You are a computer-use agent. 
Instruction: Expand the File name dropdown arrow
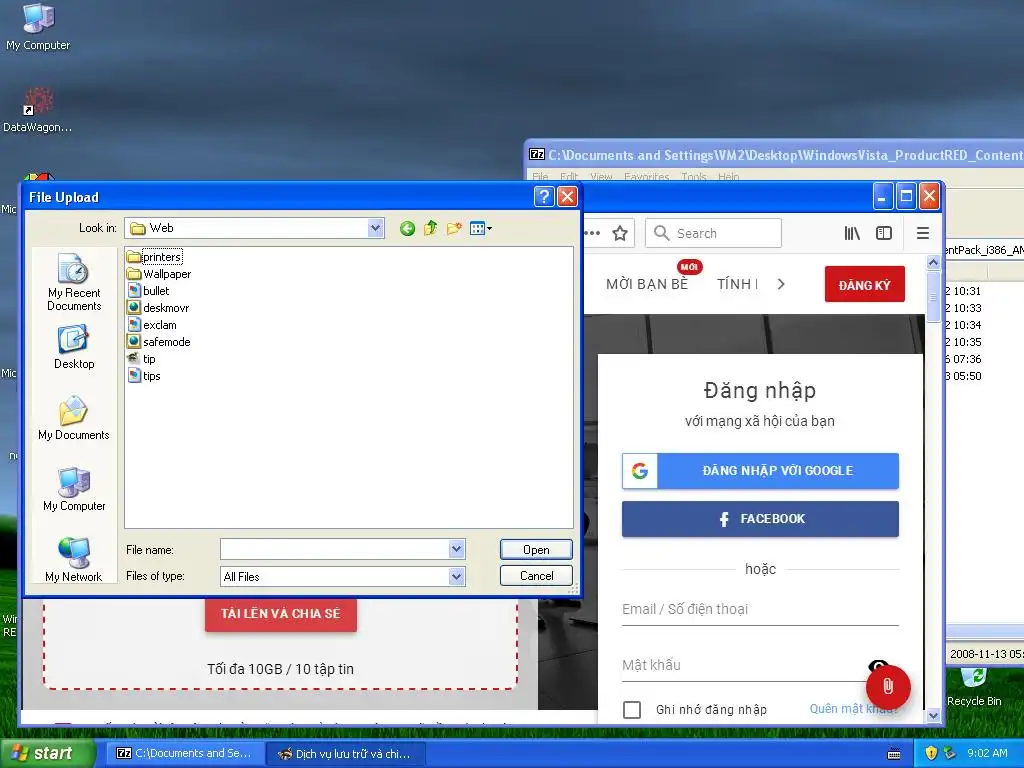456,549
